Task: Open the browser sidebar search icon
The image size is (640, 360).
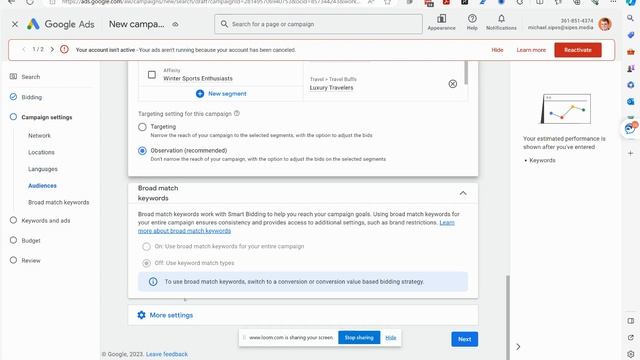Action: [x=631, y=18]
